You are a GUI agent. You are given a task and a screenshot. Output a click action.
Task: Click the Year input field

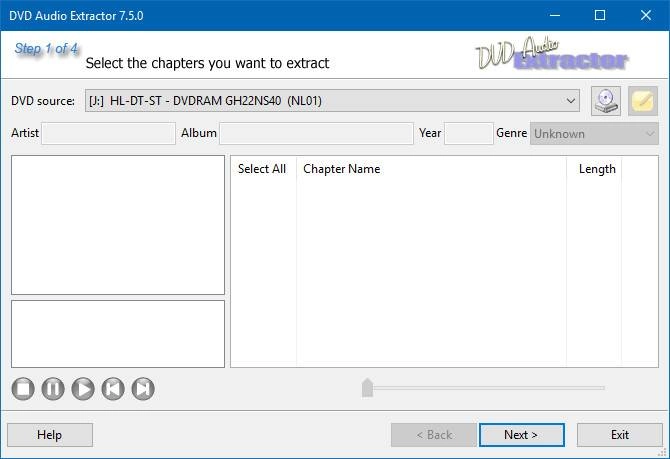(469, 134)
